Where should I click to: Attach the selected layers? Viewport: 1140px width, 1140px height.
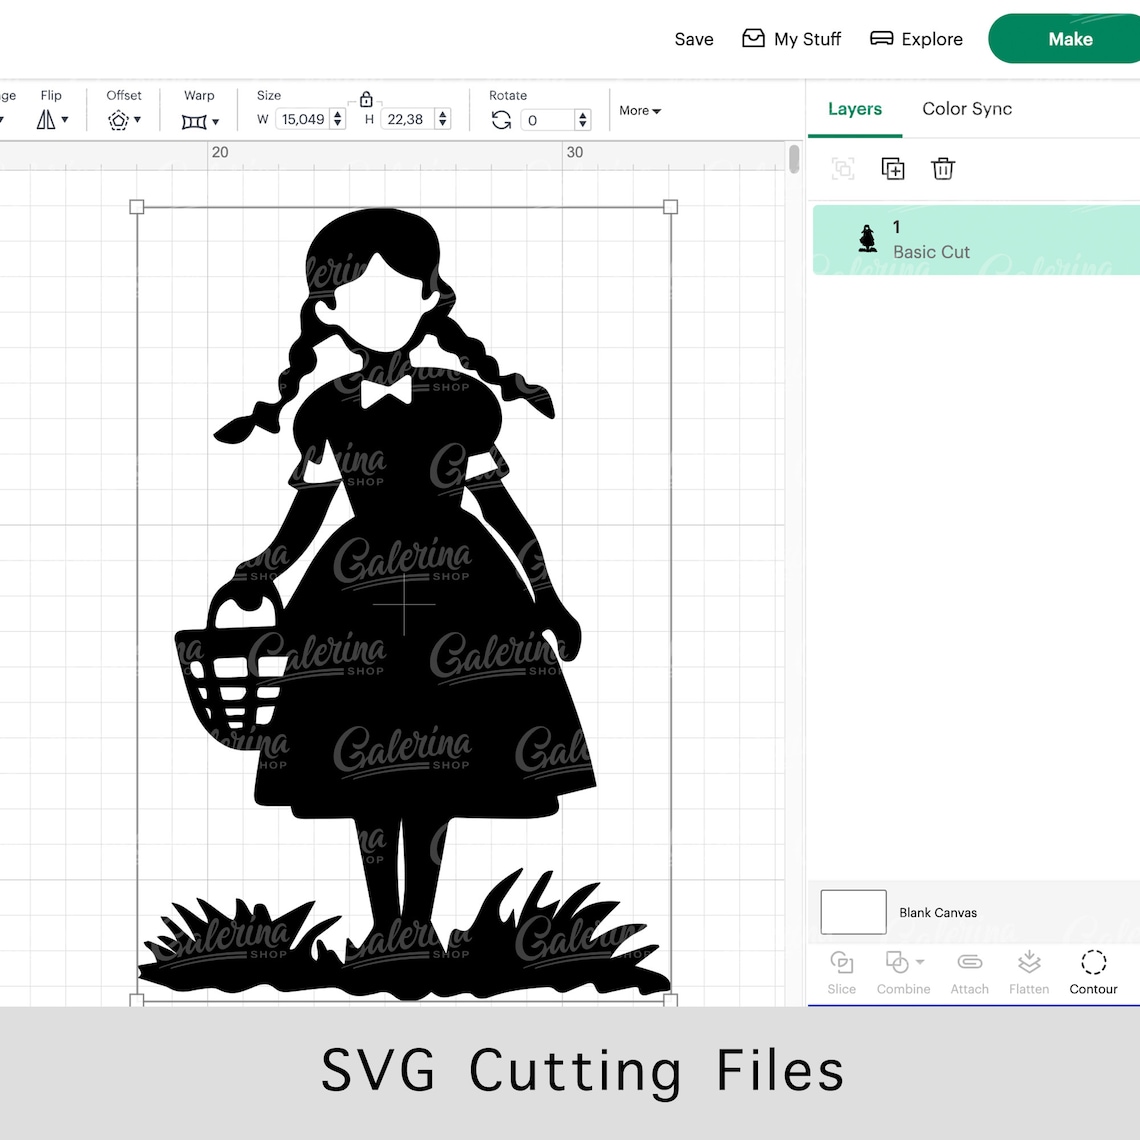[968, 972]
